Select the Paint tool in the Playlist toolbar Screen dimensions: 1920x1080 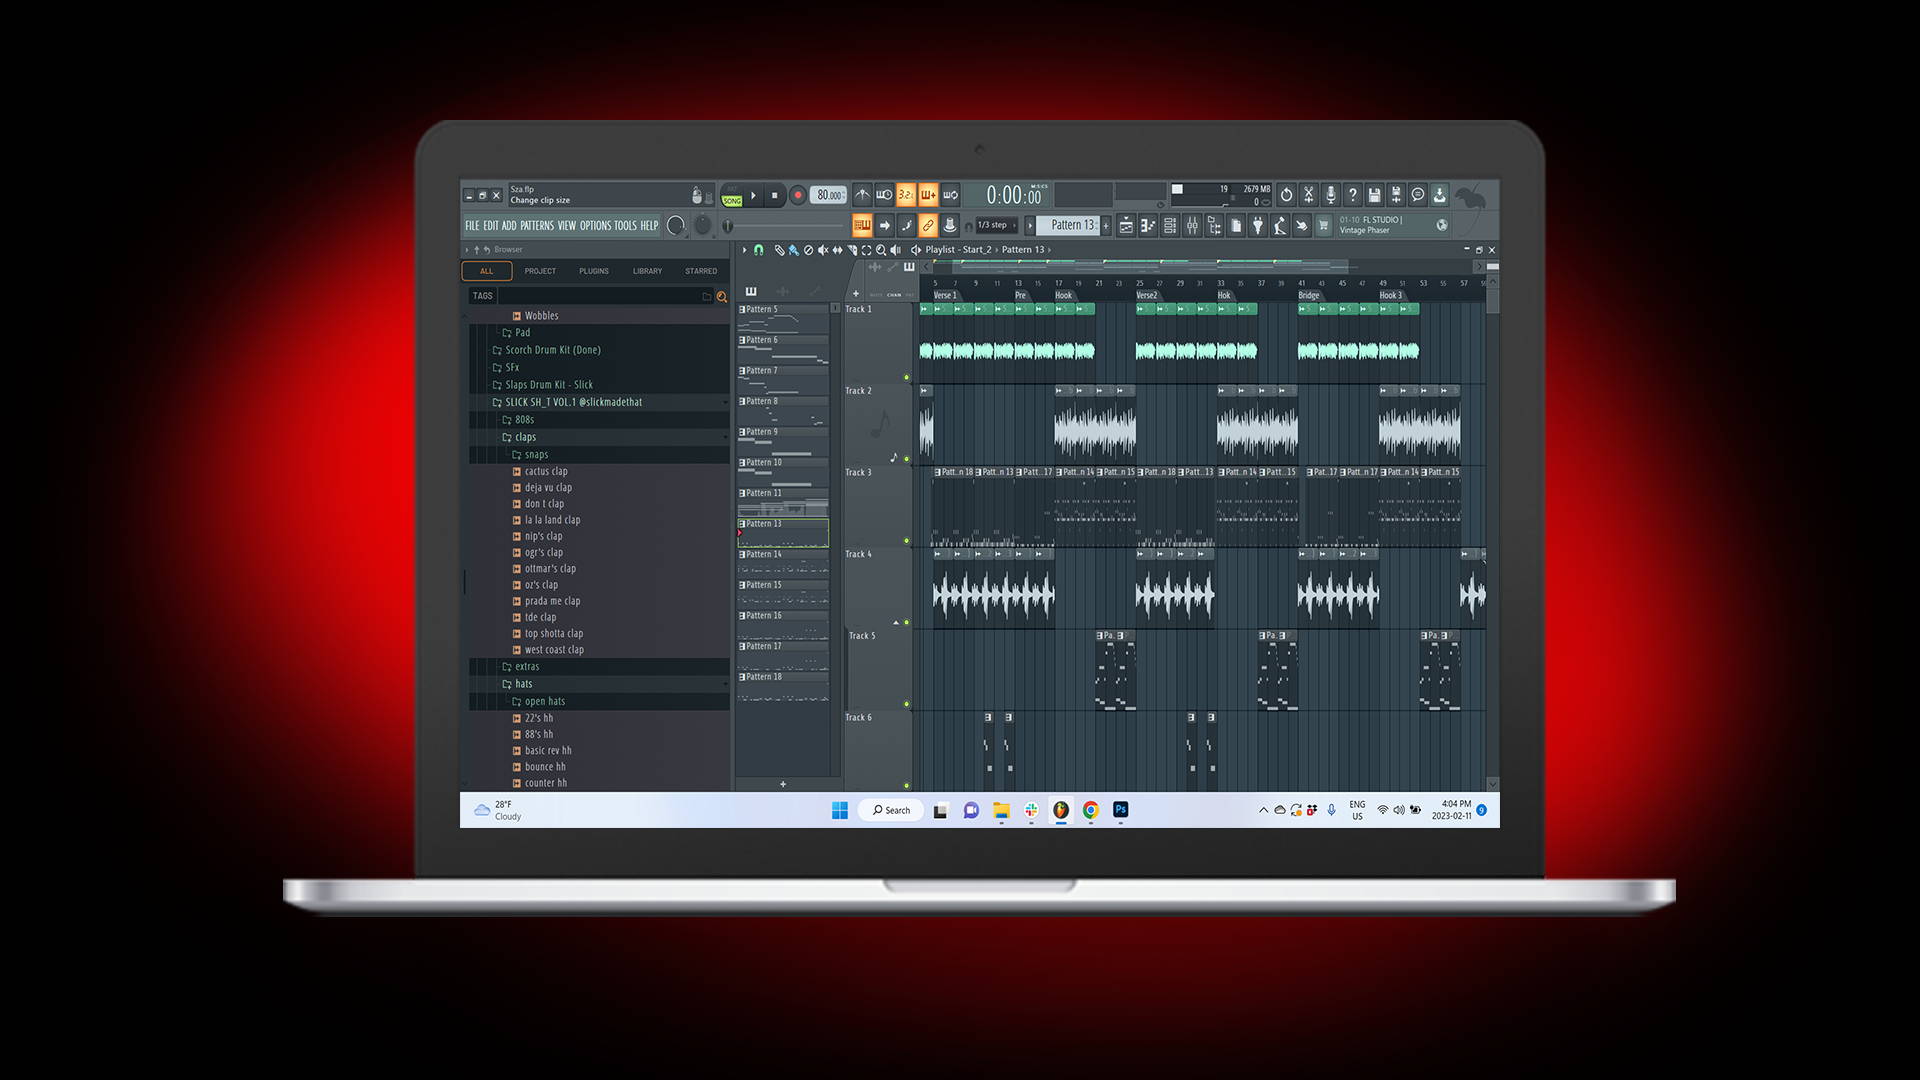[793, 250]
